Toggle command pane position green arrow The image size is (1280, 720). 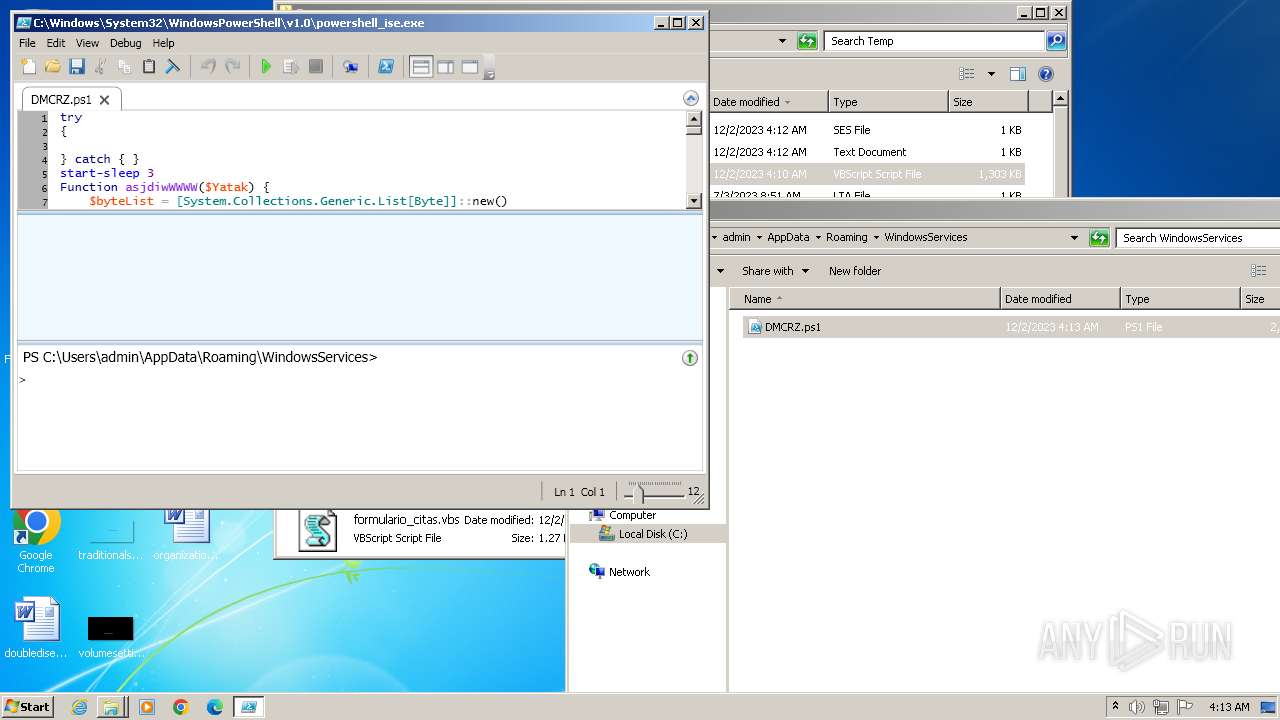coord(690,358)
